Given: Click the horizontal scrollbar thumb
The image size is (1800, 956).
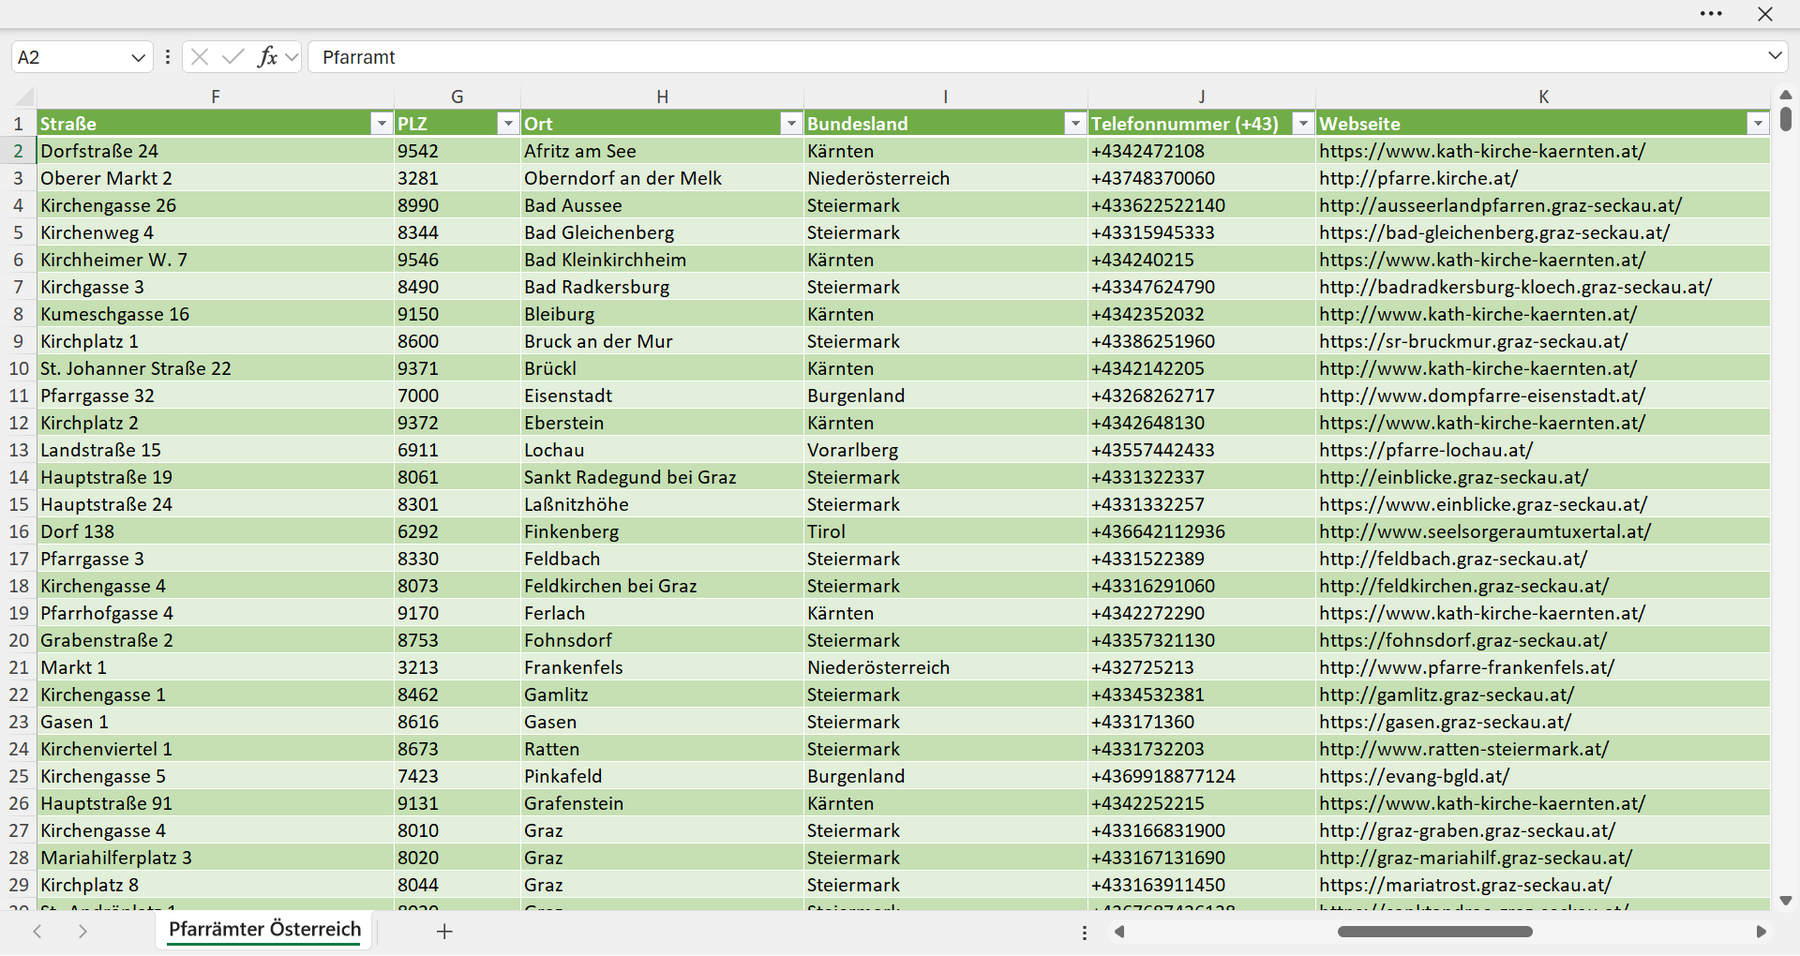Looking at the screenshot, I should (x=1435, y=932).
